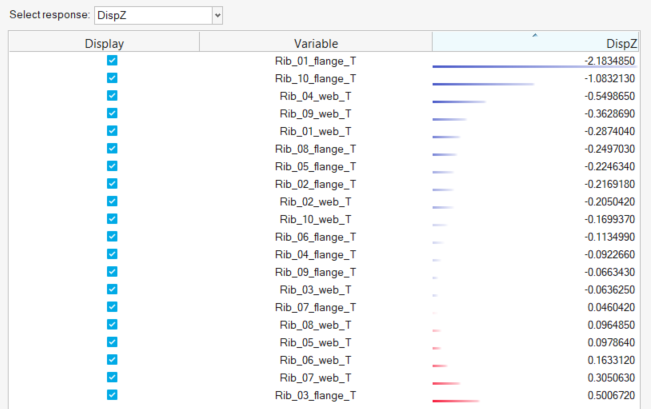Toggle display checkbox for Rib_04_web_T
The image size is (651, 409).
click(x=112, y=96)
